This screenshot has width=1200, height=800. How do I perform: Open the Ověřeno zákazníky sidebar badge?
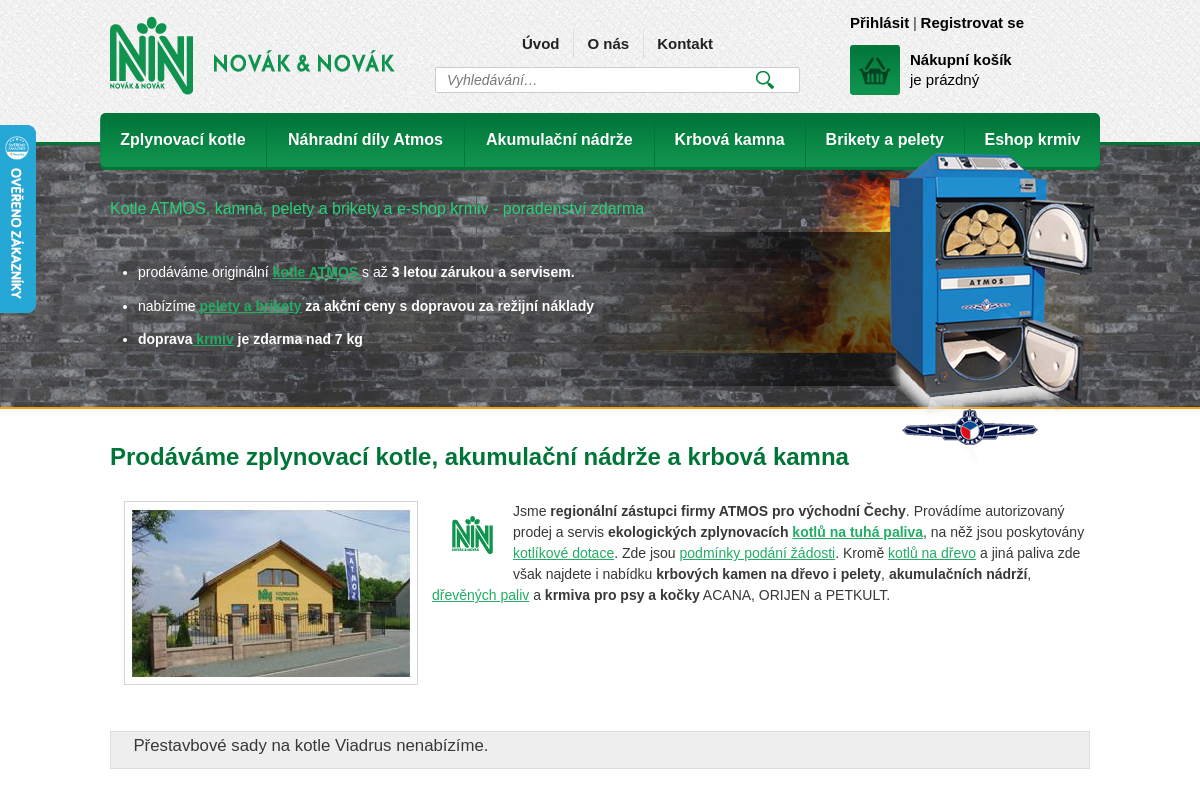(18, 218)
